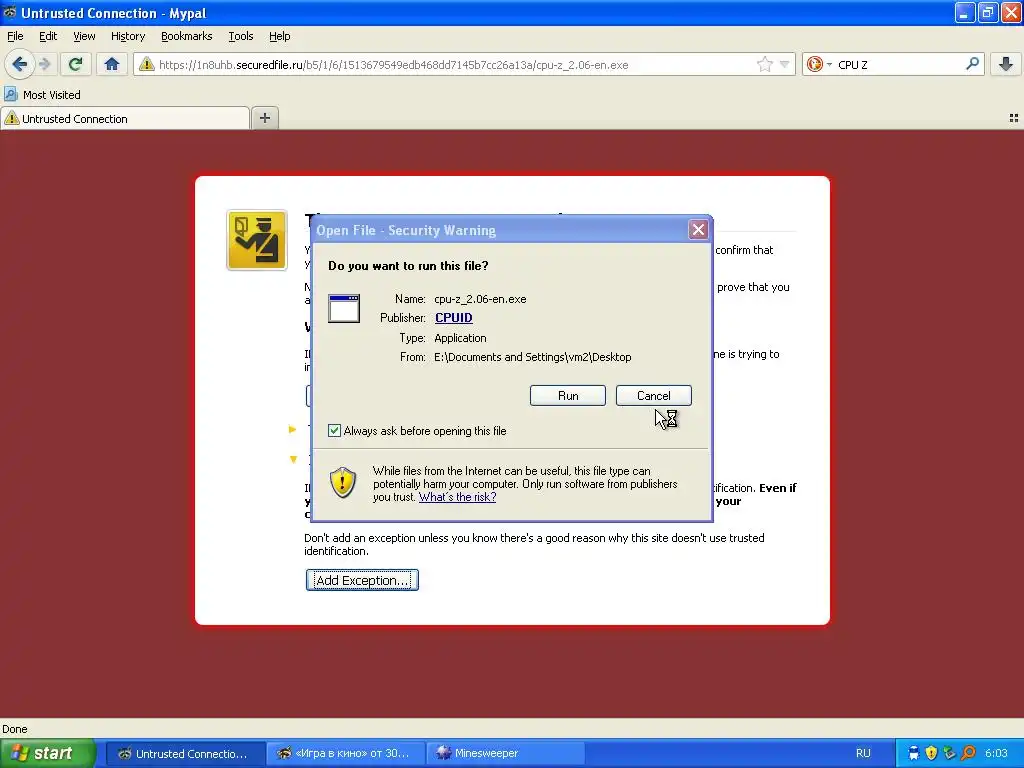Click the search magnifier icon

click(972, 64)
